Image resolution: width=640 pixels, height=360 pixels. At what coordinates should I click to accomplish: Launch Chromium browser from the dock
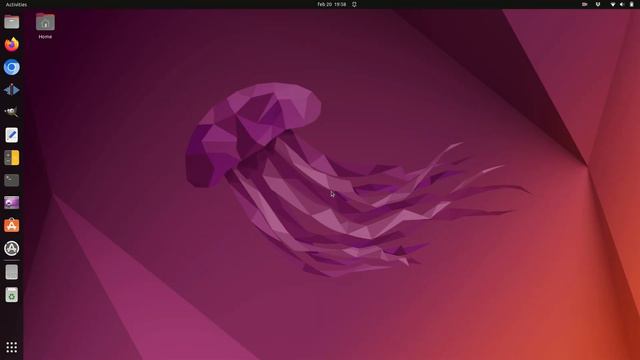(11, 67)
